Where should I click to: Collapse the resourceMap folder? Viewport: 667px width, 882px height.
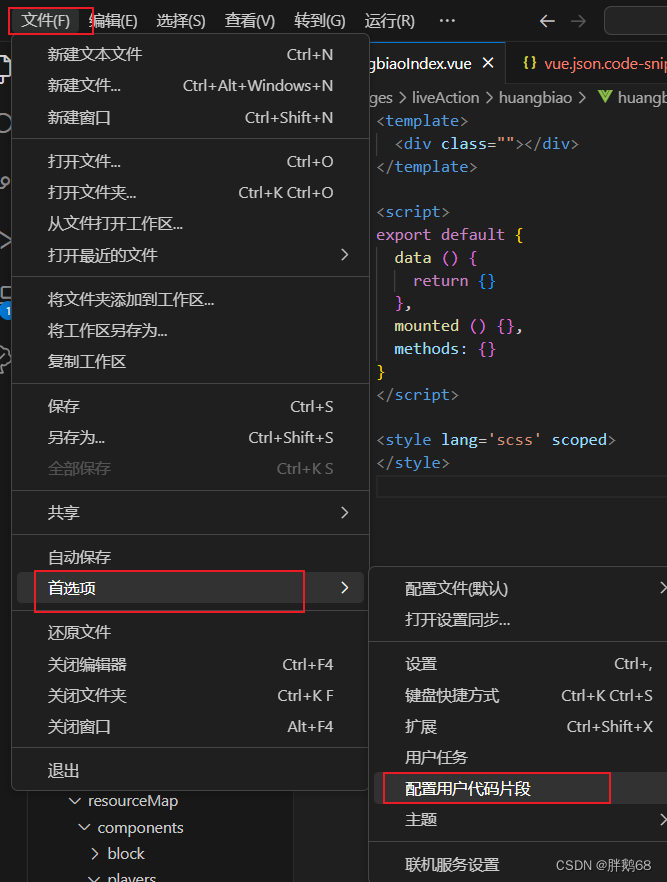(74, 800)
